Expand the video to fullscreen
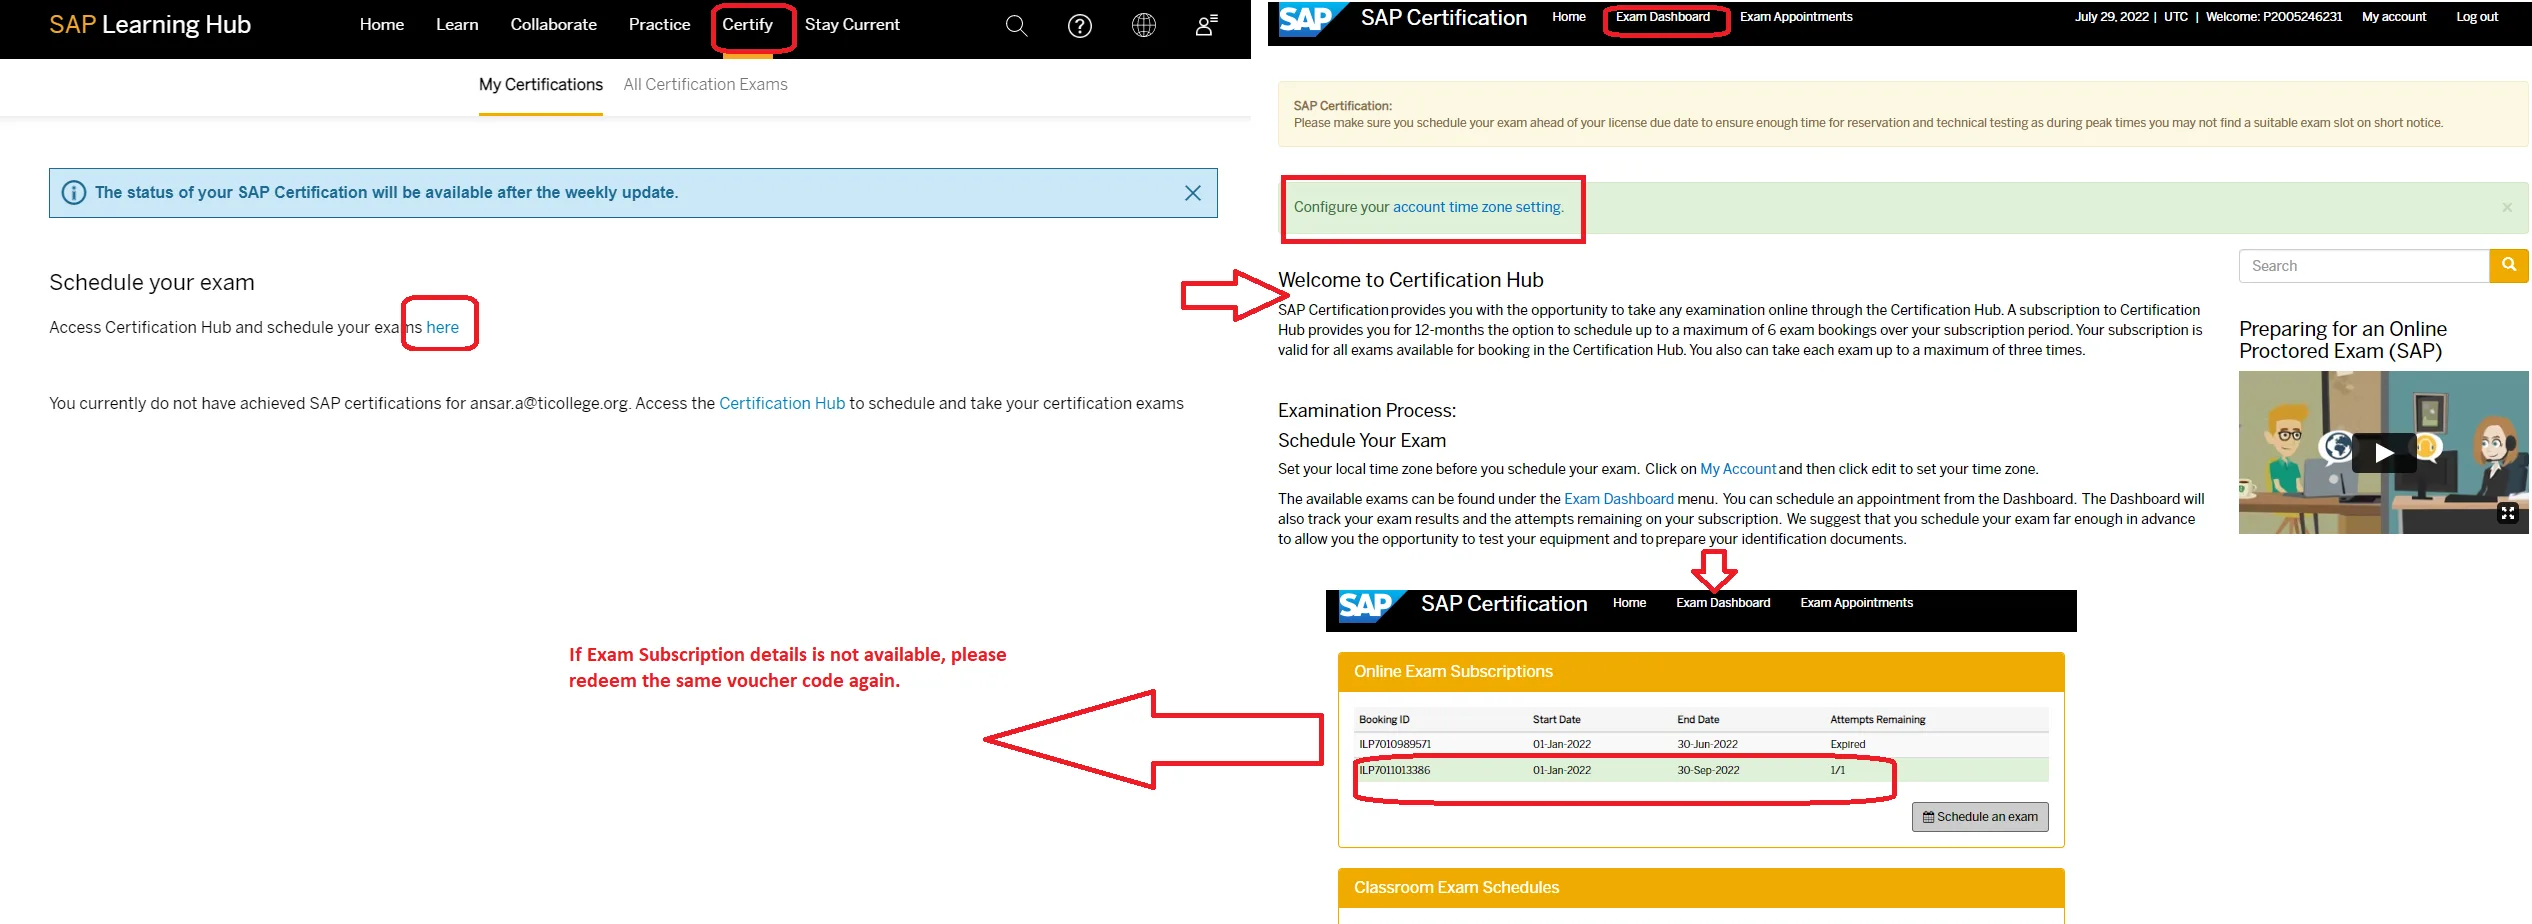This screenshot has height=924, width=2532. [x=2507, y=513]
